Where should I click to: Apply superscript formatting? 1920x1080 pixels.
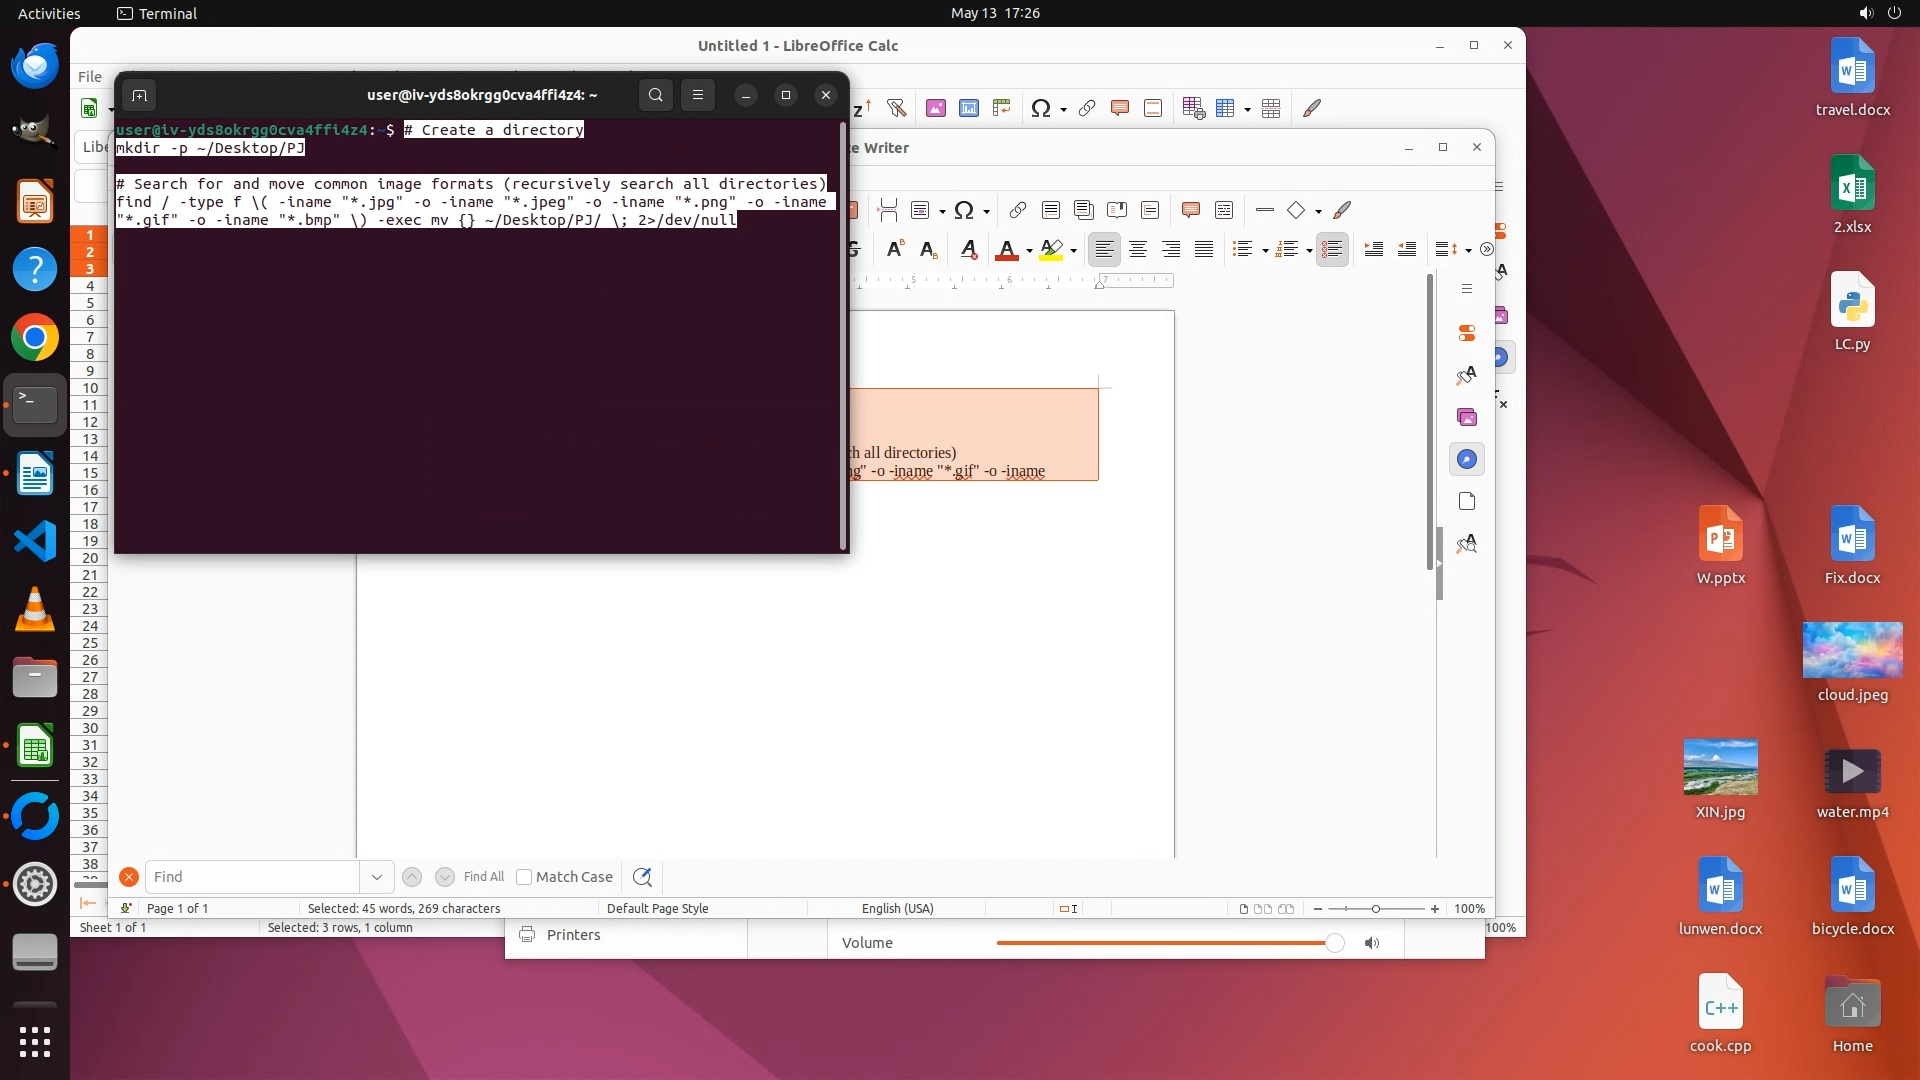point(895,250)
